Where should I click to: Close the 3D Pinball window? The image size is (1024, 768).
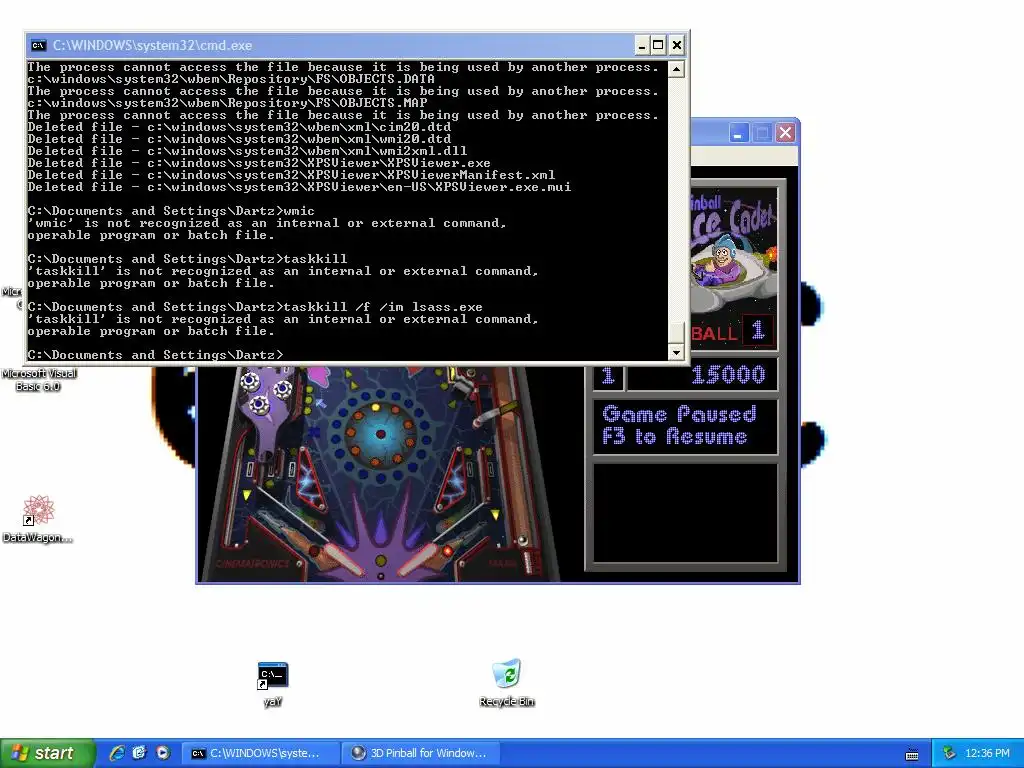[x=786, y=133]
